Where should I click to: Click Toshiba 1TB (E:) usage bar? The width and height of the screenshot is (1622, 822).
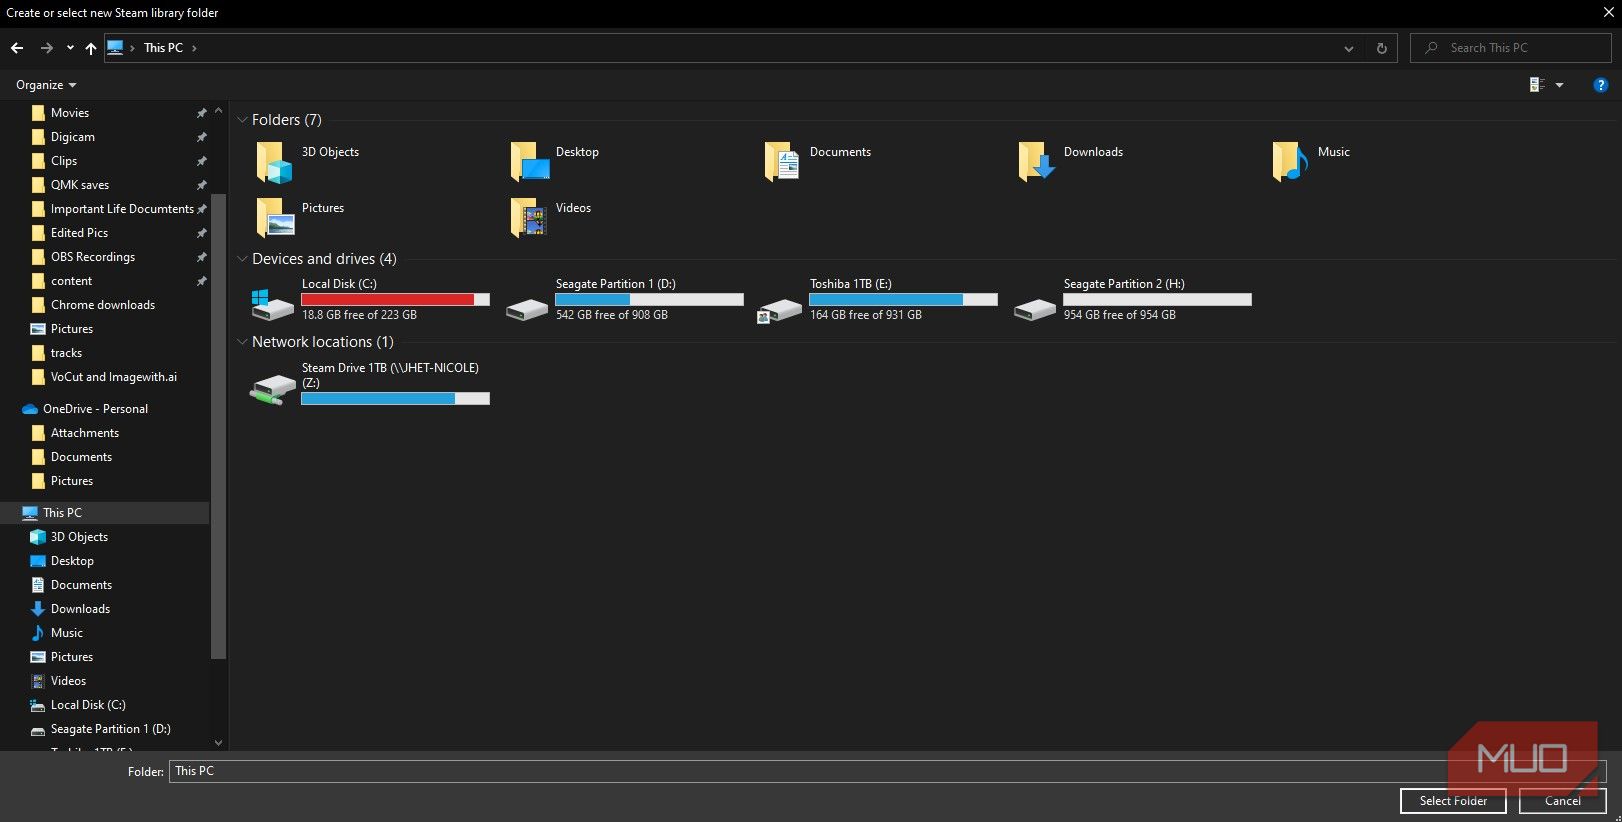click(903, 300)
